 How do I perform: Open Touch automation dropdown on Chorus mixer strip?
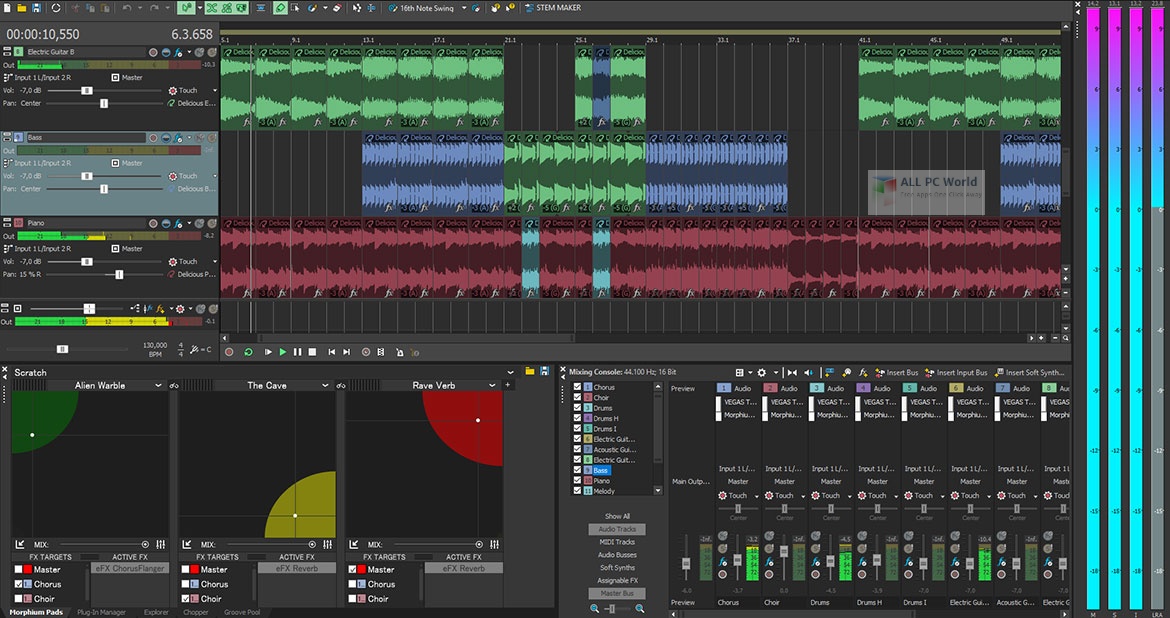[x=756, y=496]
